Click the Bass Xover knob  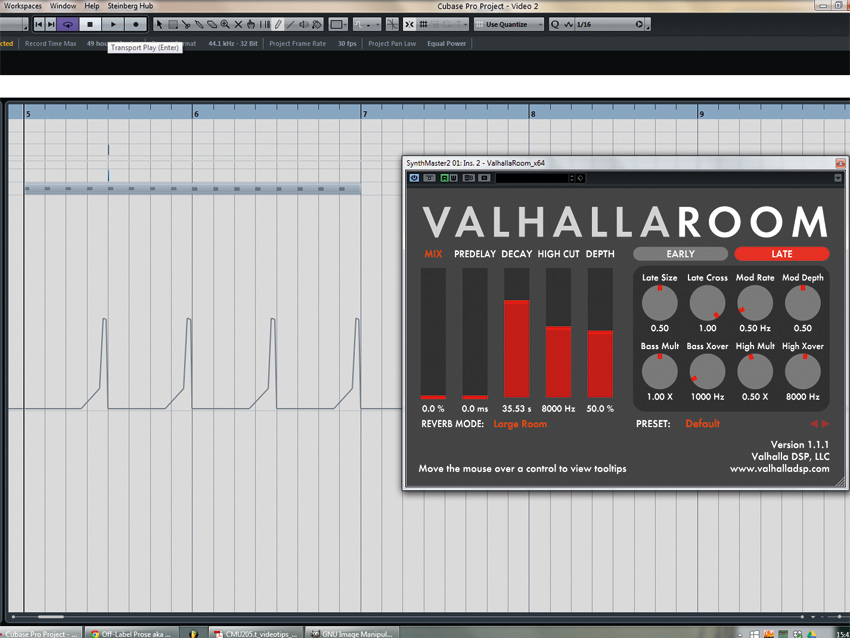tap(707, 372)
